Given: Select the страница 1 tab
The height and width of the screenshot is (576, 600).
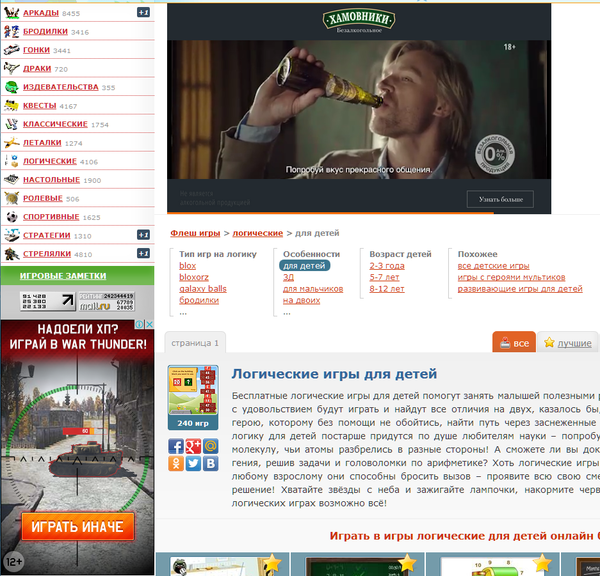Looking at the screenshot, I should 195,343.
